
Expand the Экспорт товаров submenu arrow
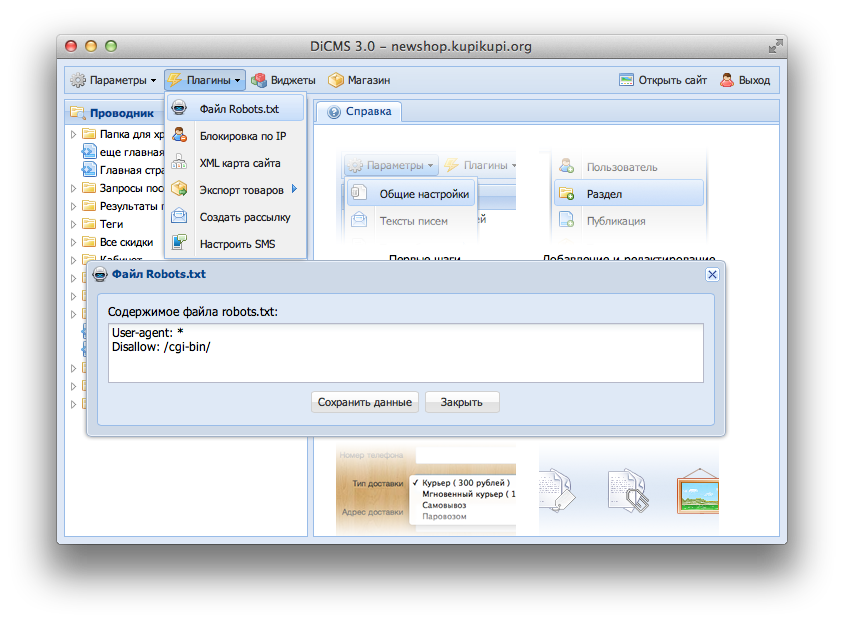(x=294, y=188)
